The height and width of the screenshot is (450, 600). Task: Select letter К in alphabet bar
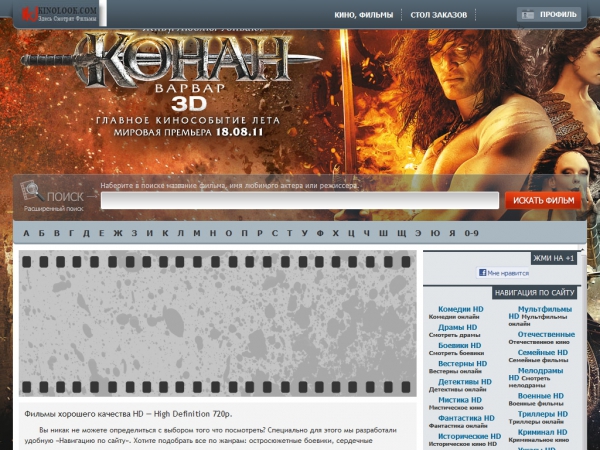(x=165, y=233)
